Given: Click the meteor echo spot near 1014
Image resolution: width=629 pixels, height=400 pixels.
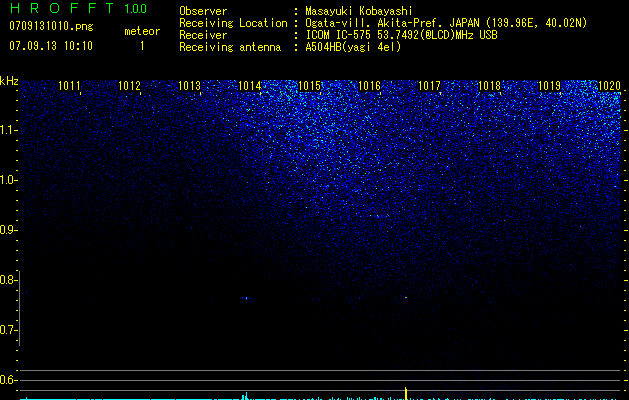Looking at the screenshot, I should [246, 298].
